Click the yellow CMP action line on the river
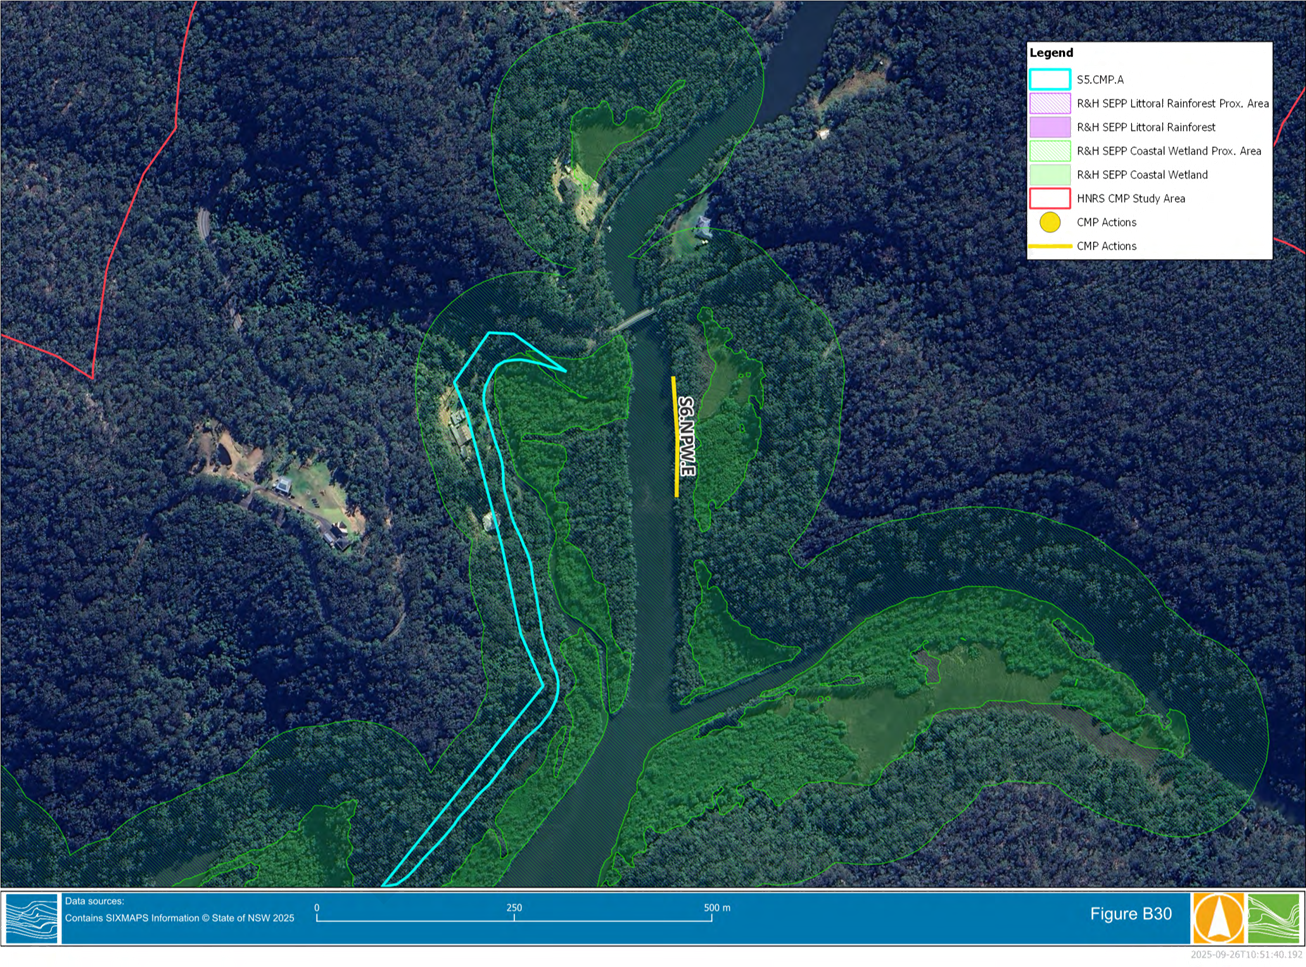 coord(675,436)
